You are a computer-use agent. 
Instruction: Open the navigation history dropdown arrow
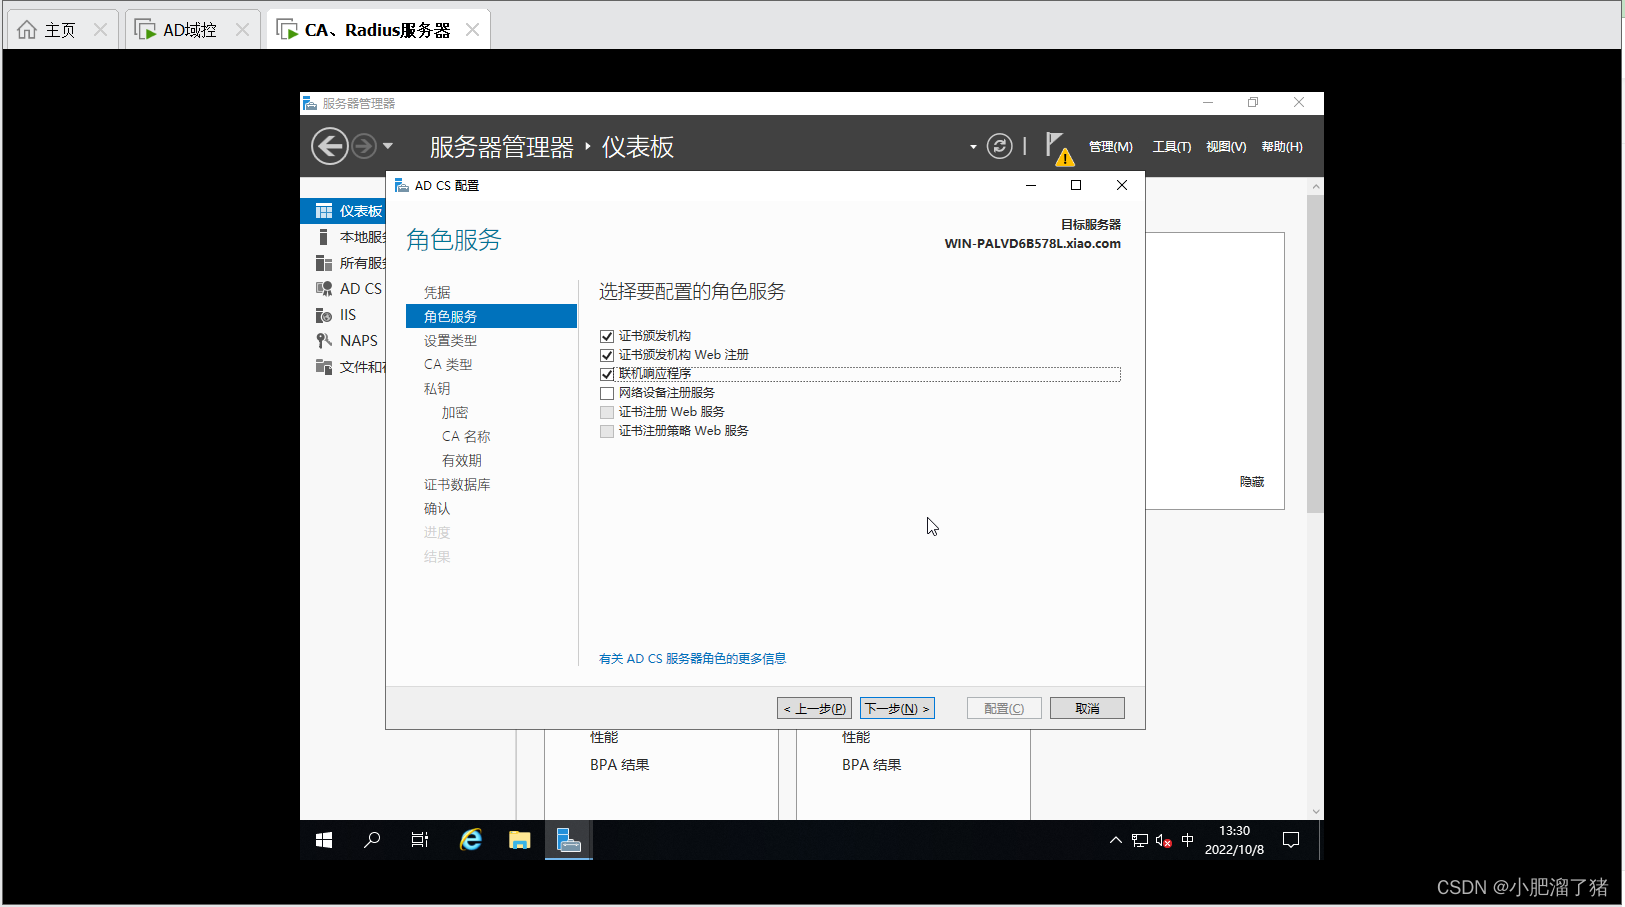pos(388,147)
